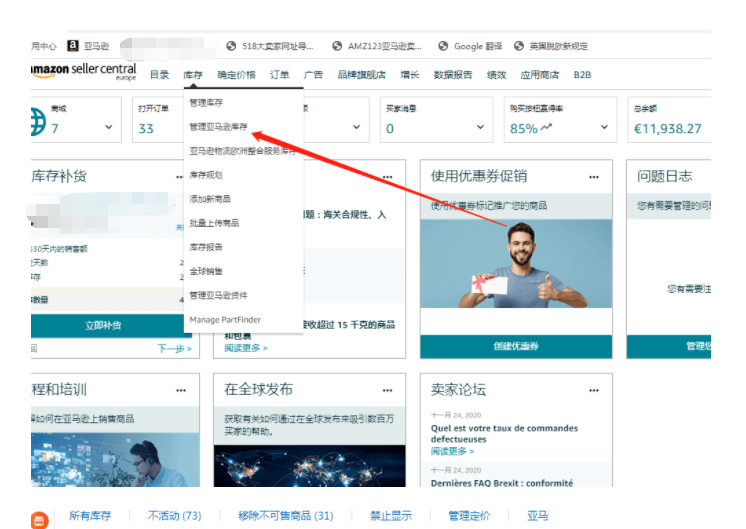Image resolution: width=746 pixels, height=529 pixels.
Task: Click the 总余额 €11,938.27 value
Action: (667, 128)
